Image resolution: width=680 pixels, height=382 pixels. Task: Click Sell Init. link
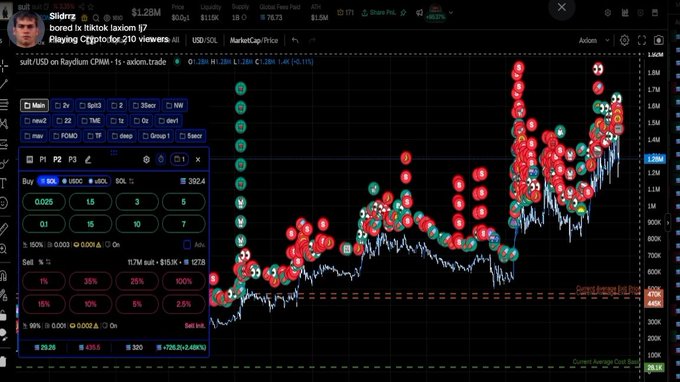coord(195,326)
